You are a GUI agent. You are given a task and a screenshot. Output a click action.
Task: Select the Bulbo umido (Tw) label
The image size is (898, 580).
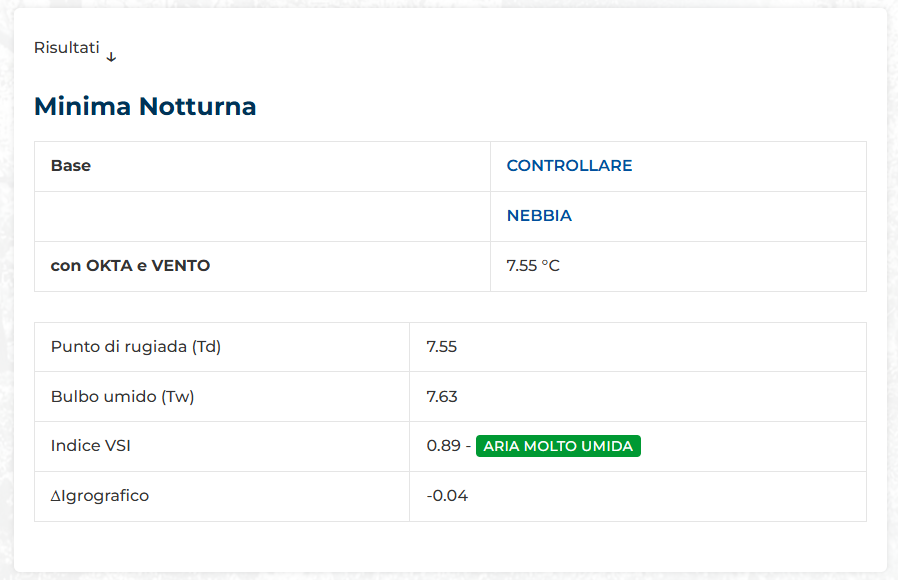[x=122, y=397]
